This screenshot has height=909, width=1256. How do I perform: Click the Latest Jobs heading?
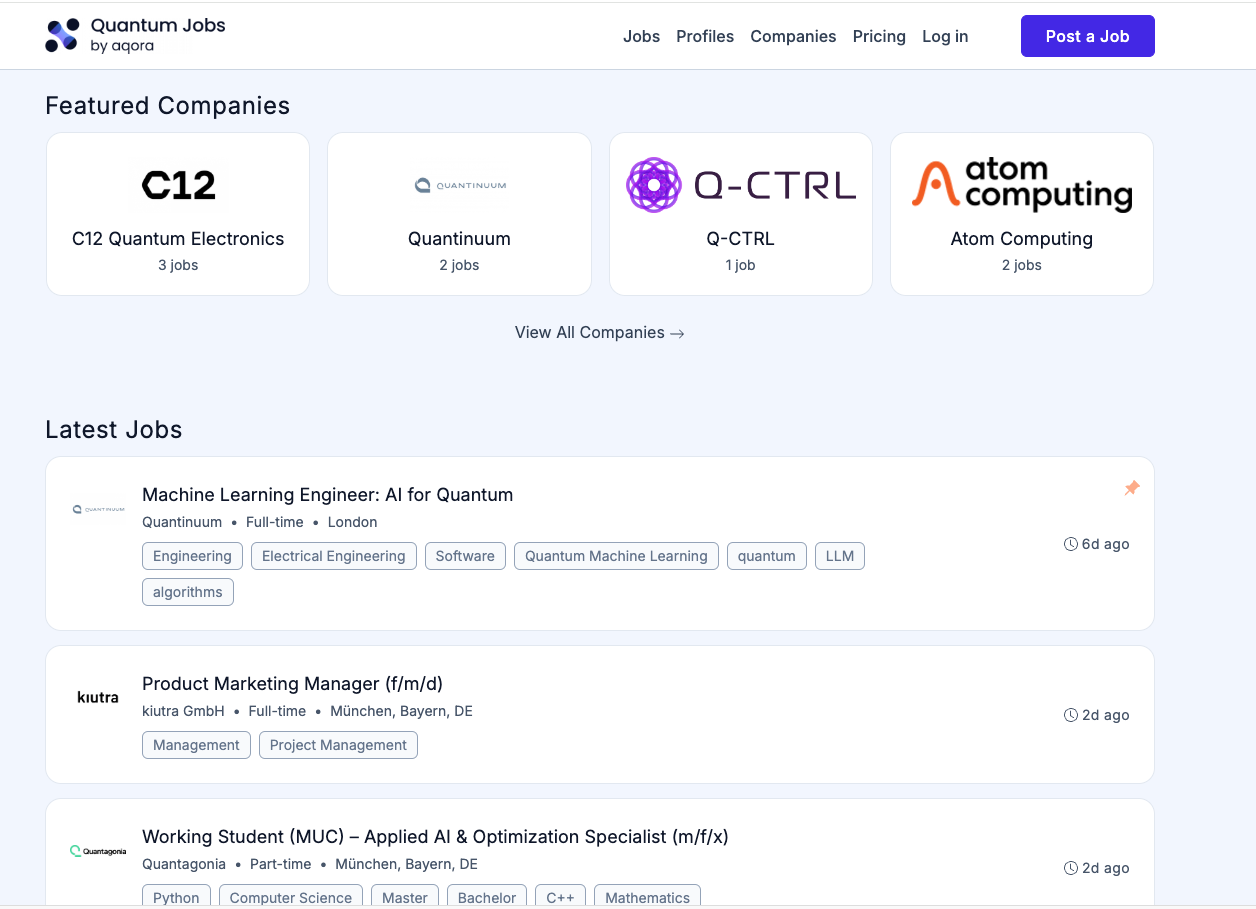114,430
